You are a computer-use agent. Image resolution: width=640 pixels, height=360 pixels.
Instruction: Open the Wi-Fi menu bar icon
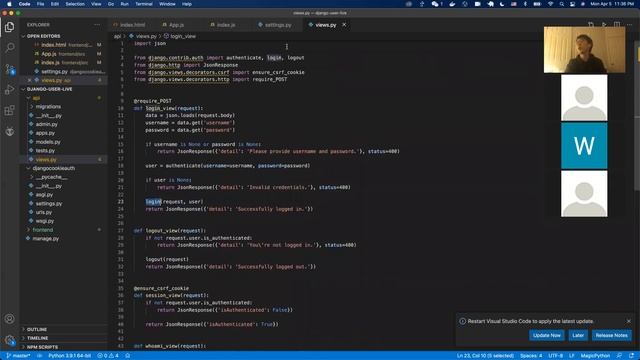click(550, 4)
